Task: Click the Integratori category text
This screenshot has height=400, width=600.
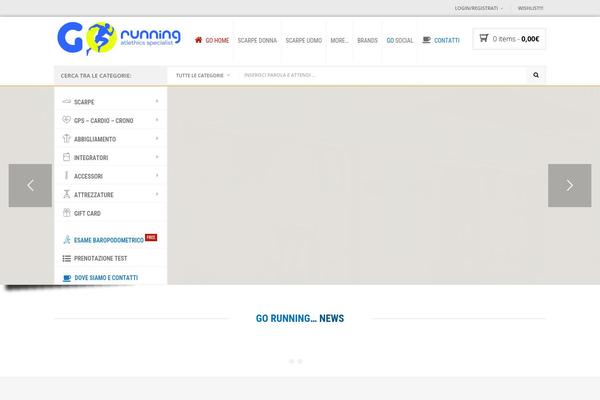Action: click(91, 157)
